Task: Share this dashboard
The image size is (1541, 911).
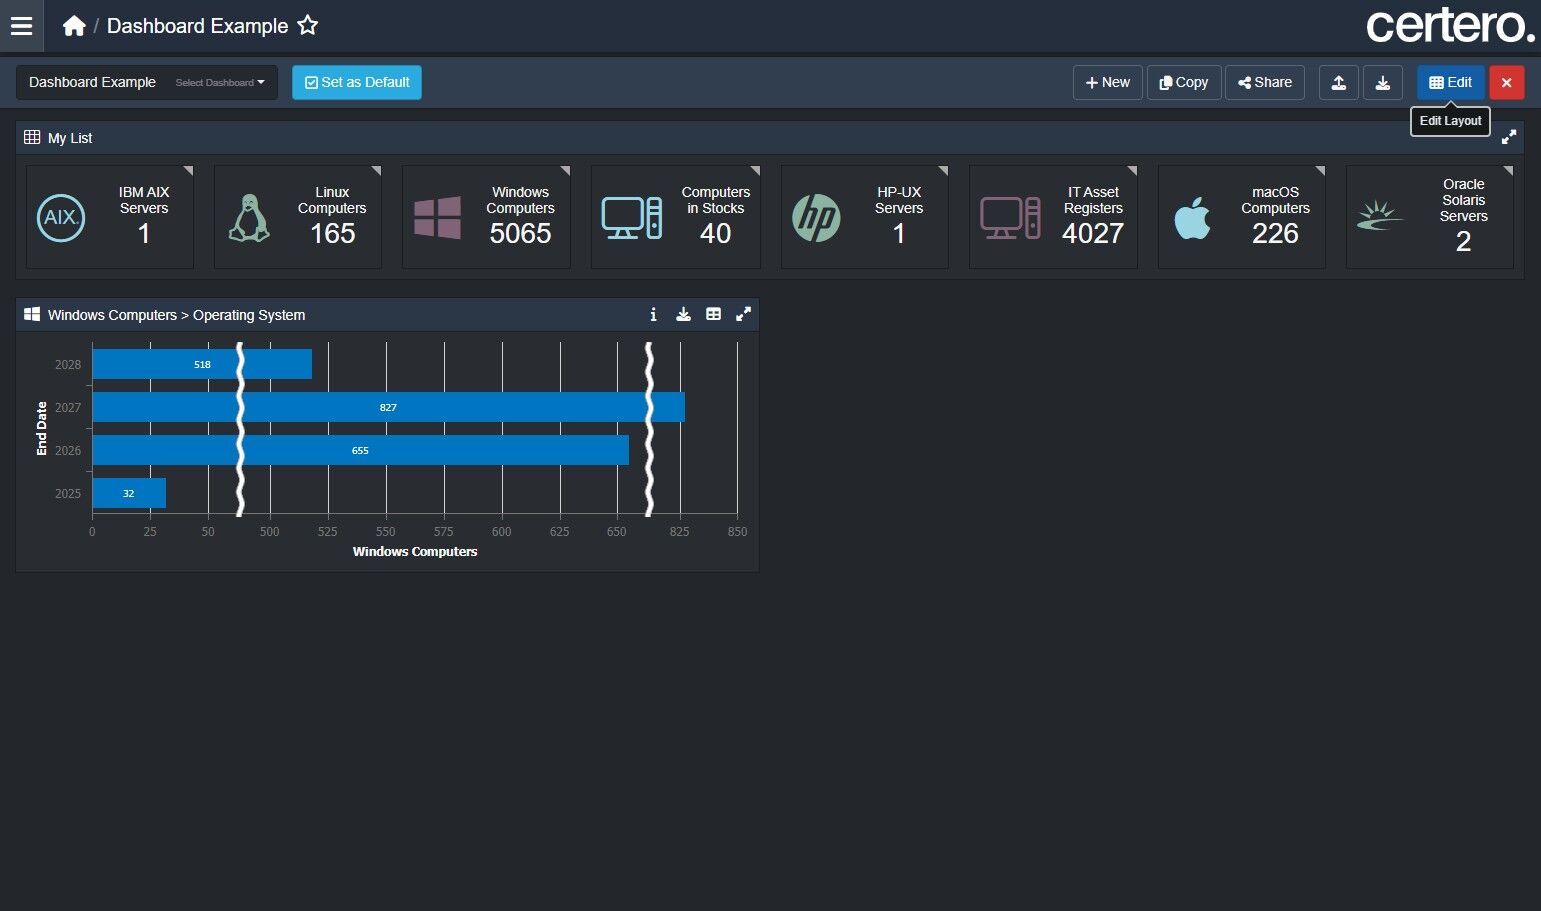Action: 1265,83
